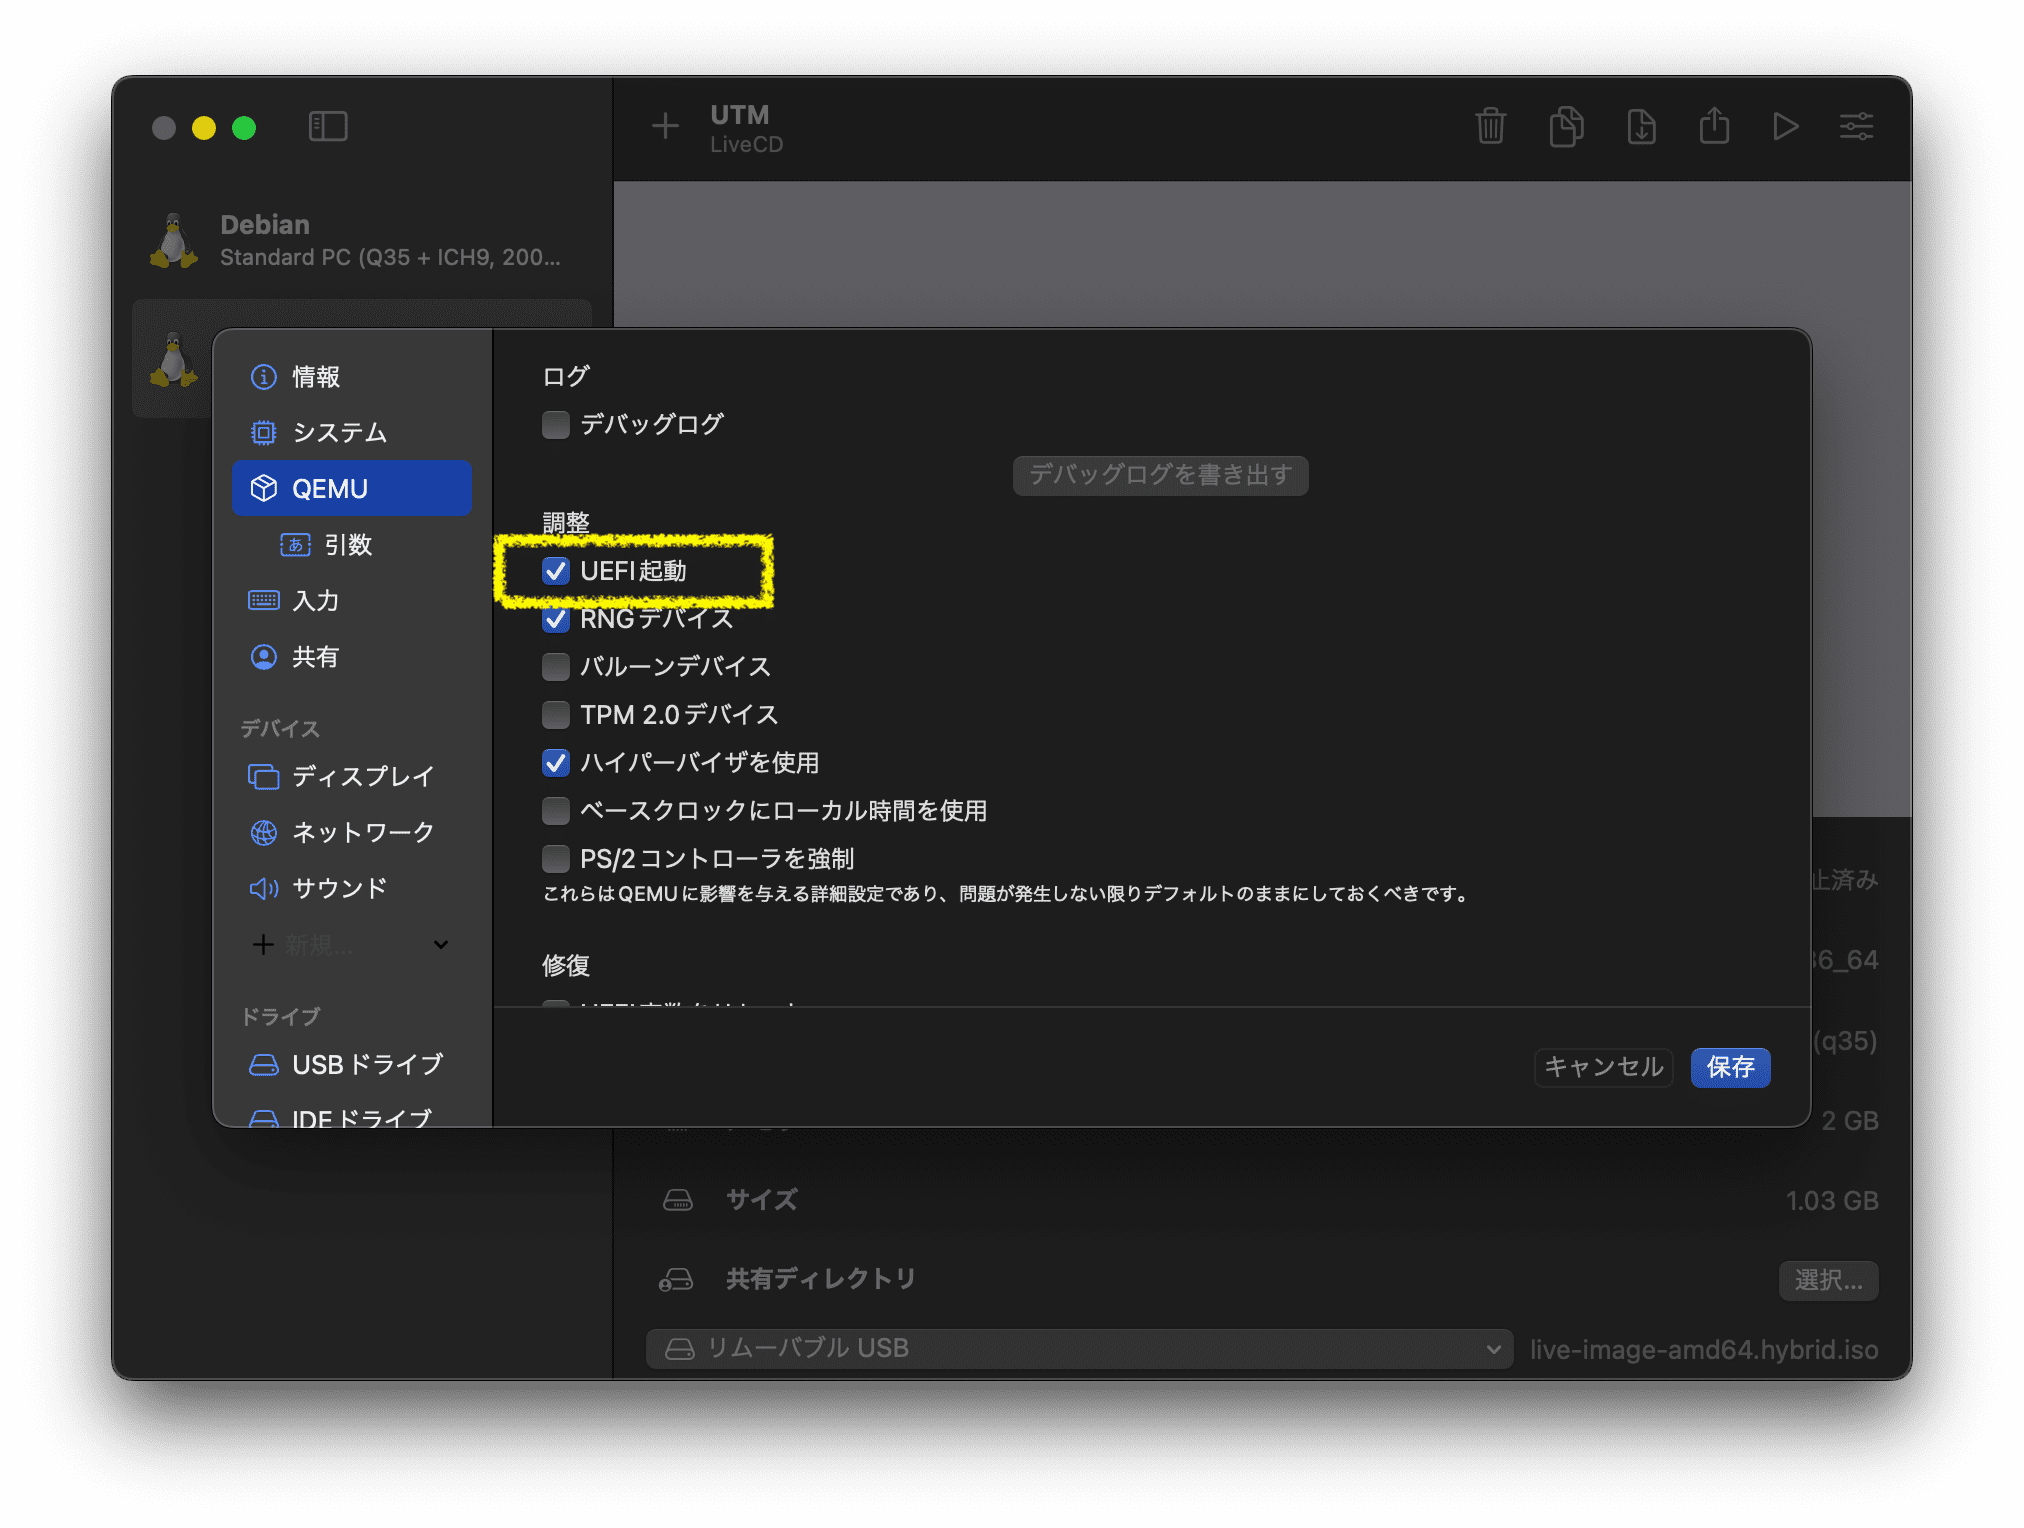Click the move-VM document arrow icon
2024x1528 pixels.
[x=1641, y=127]
